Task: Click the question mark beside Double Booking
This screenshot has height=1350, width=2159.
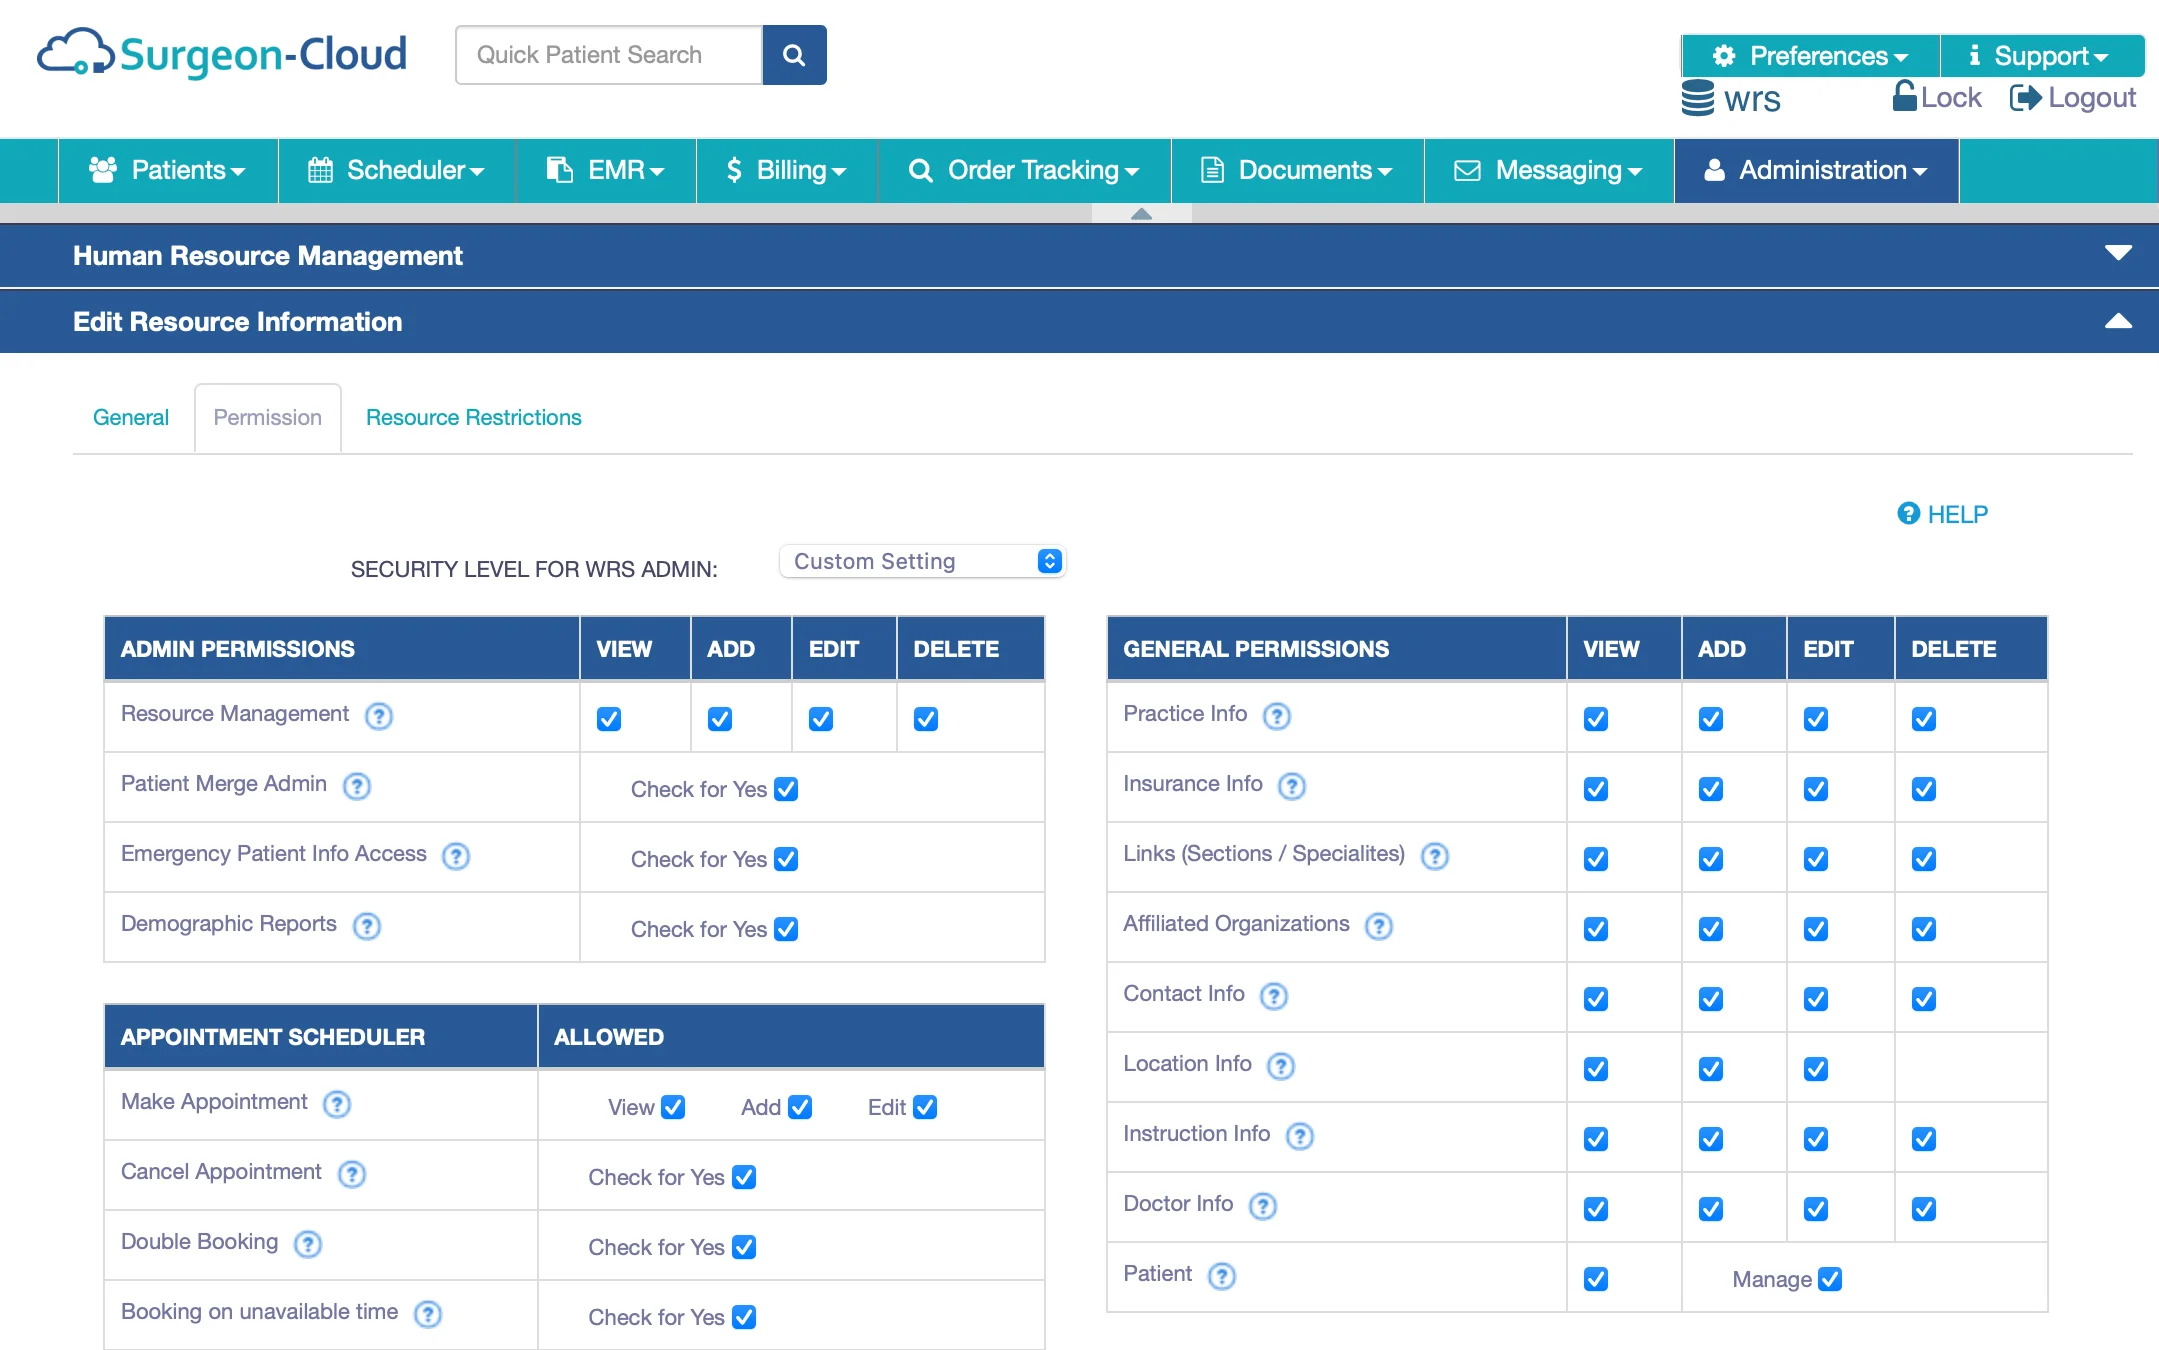Action: pyautogui.click(x=308, y=1244)
